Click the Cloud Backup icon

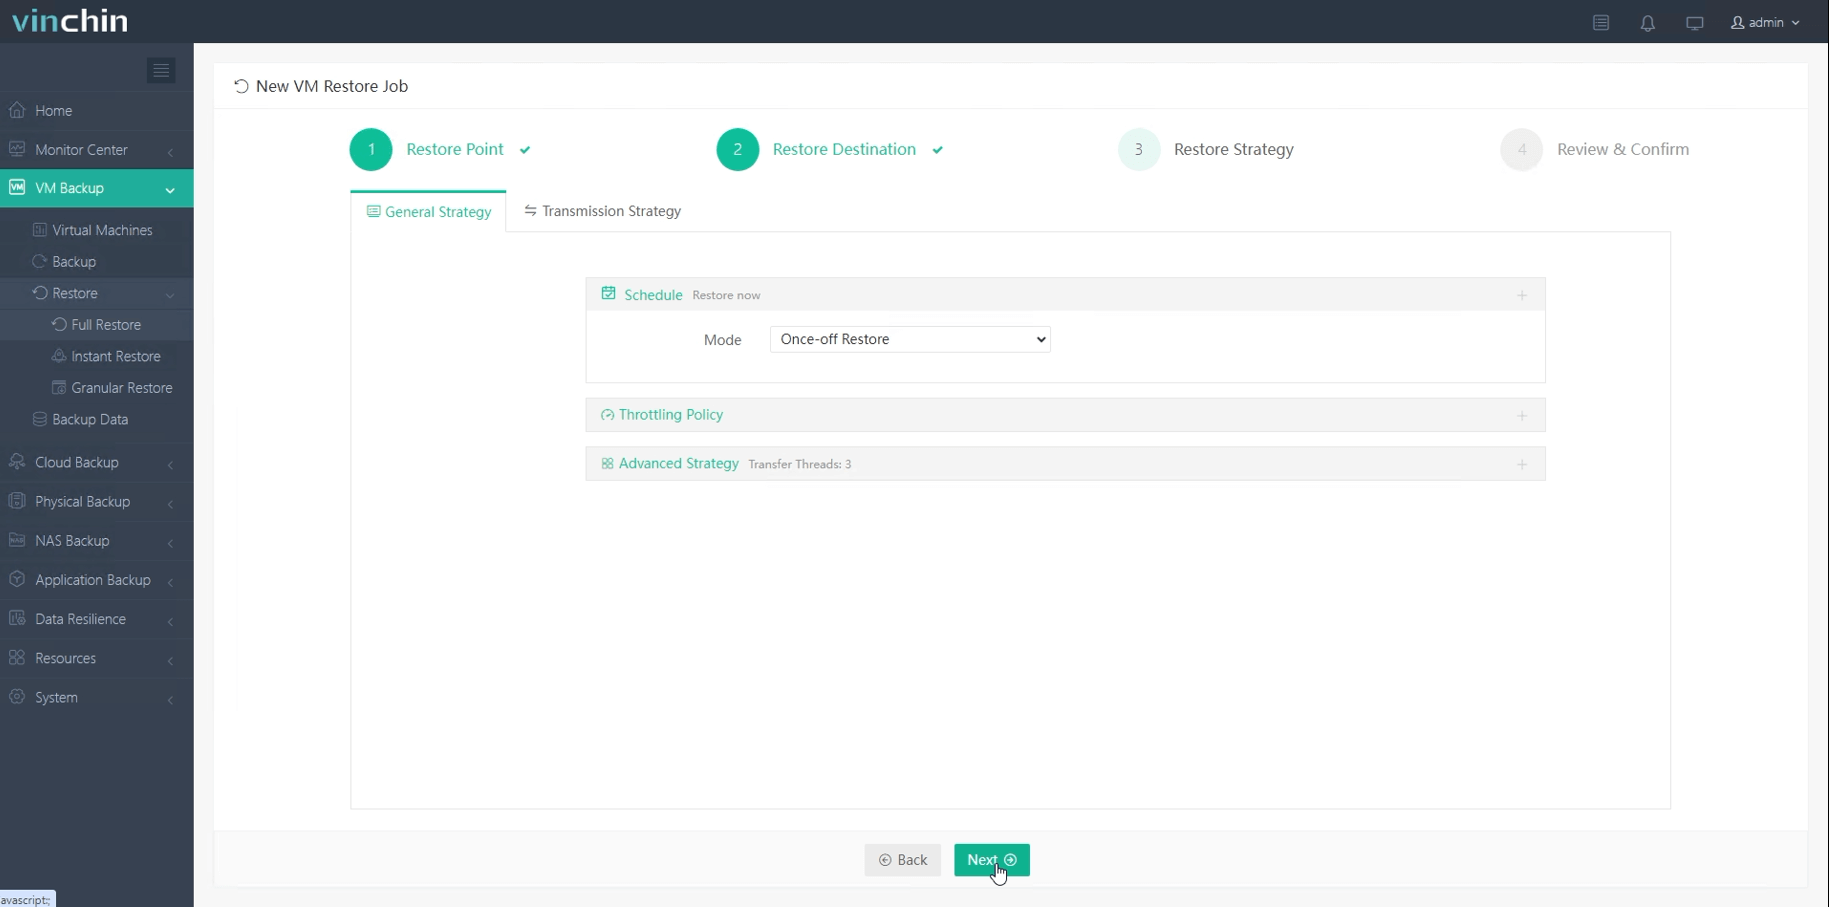17,462
